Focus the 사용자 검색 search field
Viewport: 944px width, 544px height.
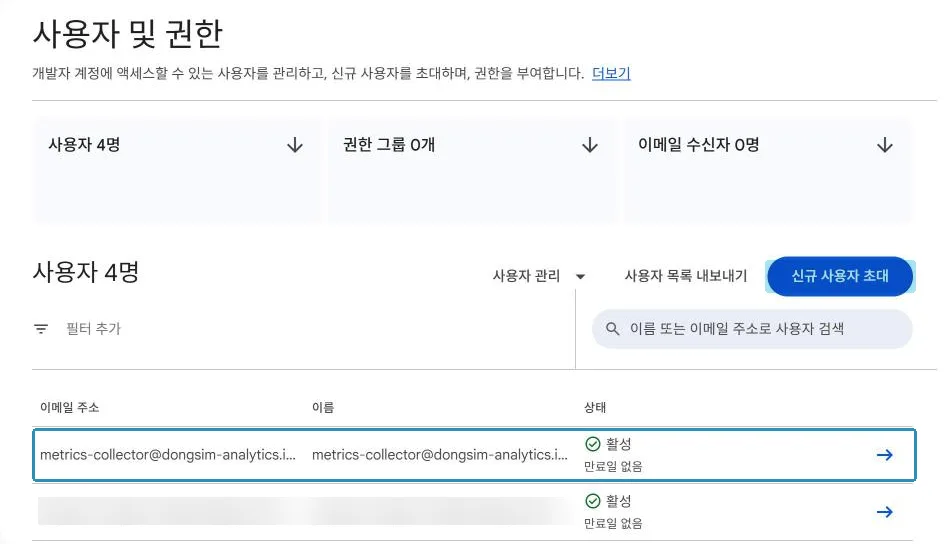pyautogui.click(x=752, y=329)
